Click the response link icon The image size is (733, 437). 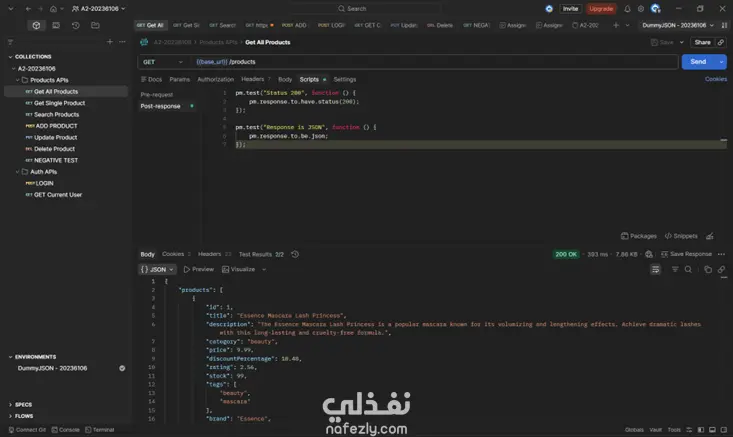(x=721, y=269)
